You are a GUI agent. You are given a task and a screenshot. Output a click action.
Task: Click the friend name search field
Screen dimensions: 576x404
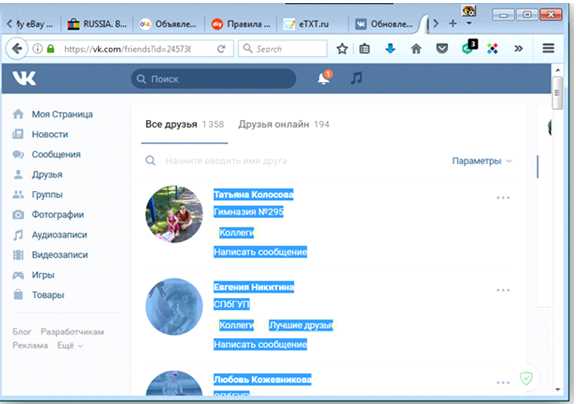pos(226,161)
